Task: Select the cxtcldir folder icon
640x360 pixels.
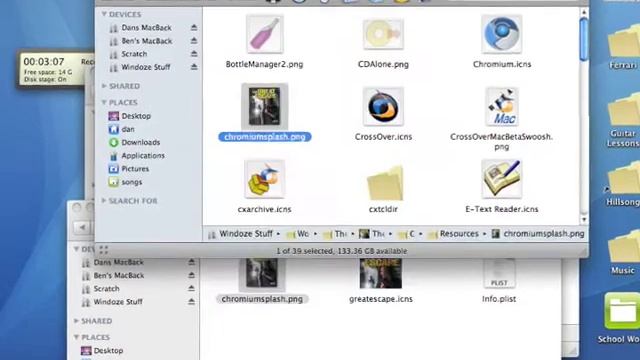Action: pos(384,182)
